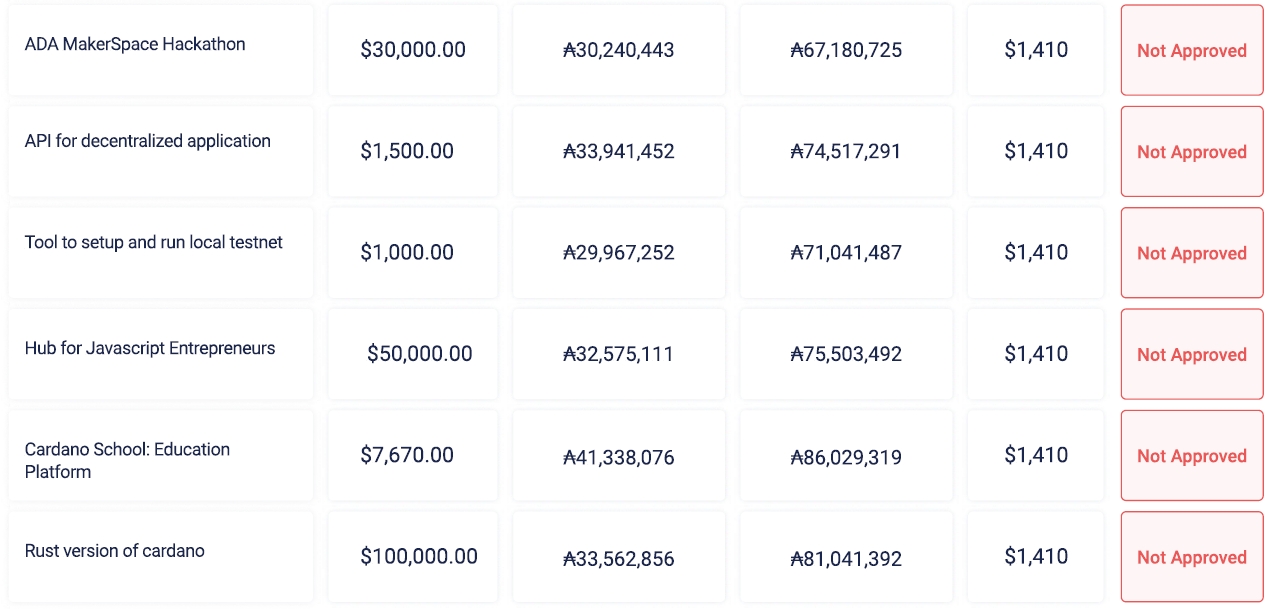The width and height of the screenshot is (1269, 609).
Task: Click the ₳75,503,492 vote total
Action: tap(846, 354)
